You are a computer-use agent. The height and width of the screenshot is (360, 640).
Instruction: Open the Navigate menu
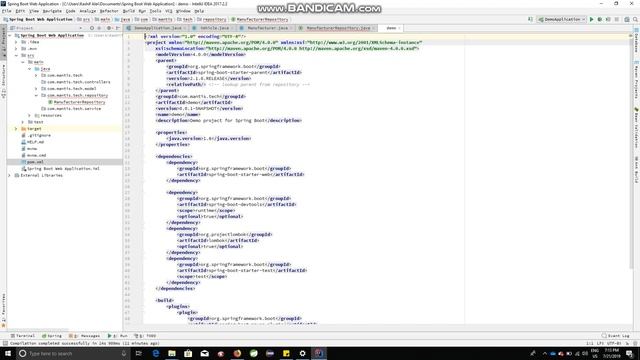pyautogui.click(x=52, y=11)
